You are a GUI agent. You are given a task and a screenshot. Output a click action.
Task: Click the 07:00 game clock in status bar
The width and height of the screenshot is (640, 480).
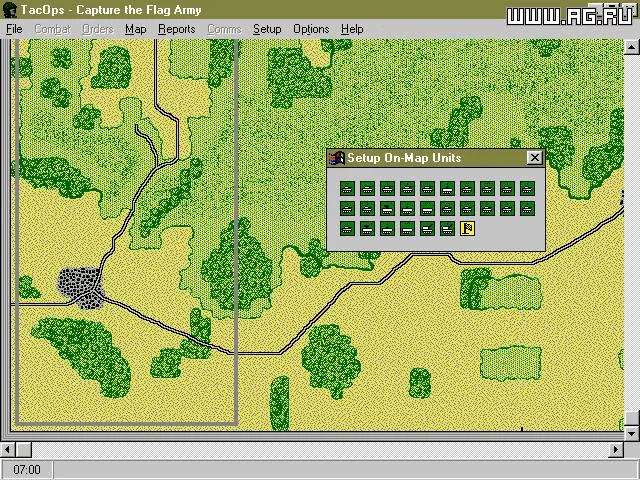[27, 469]
